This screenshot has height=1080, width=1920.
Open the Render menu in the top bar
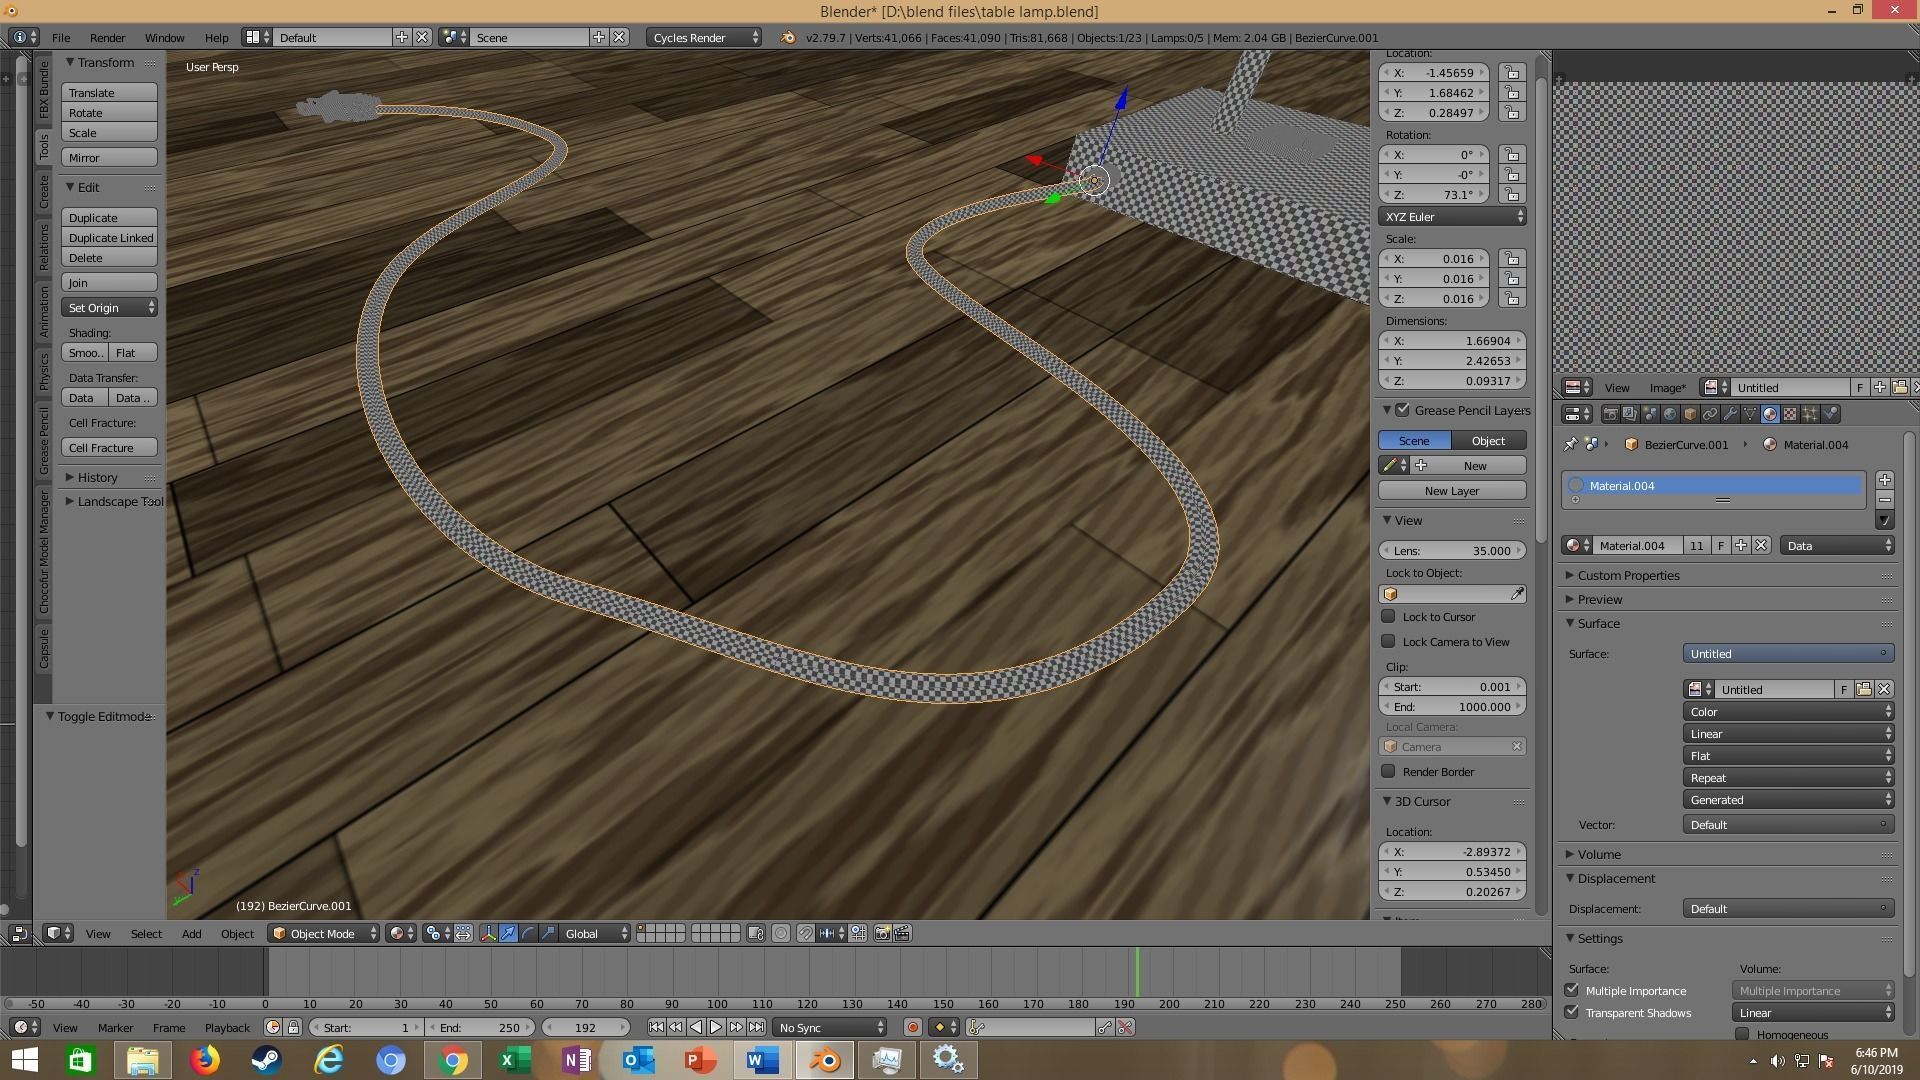[x=107, y=37]
